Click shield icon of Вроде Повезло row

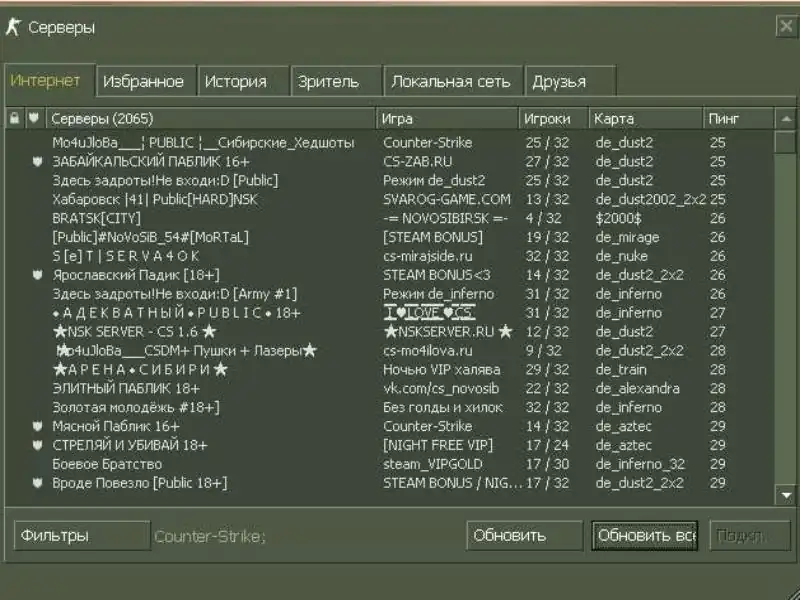37,483
